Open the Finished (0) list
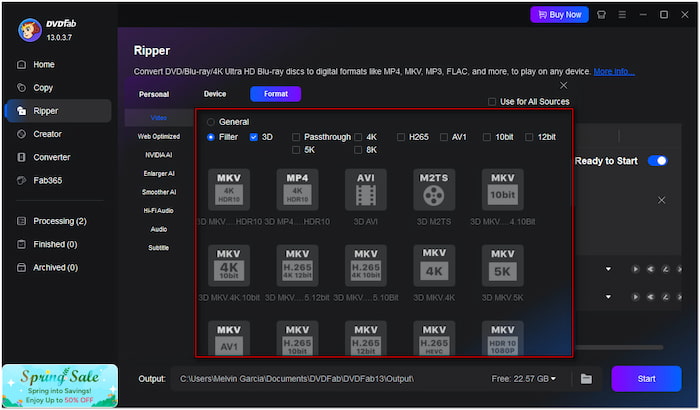The height and width of the screenshot is (410, 700). pyautogui.click(x=58, y=244)
